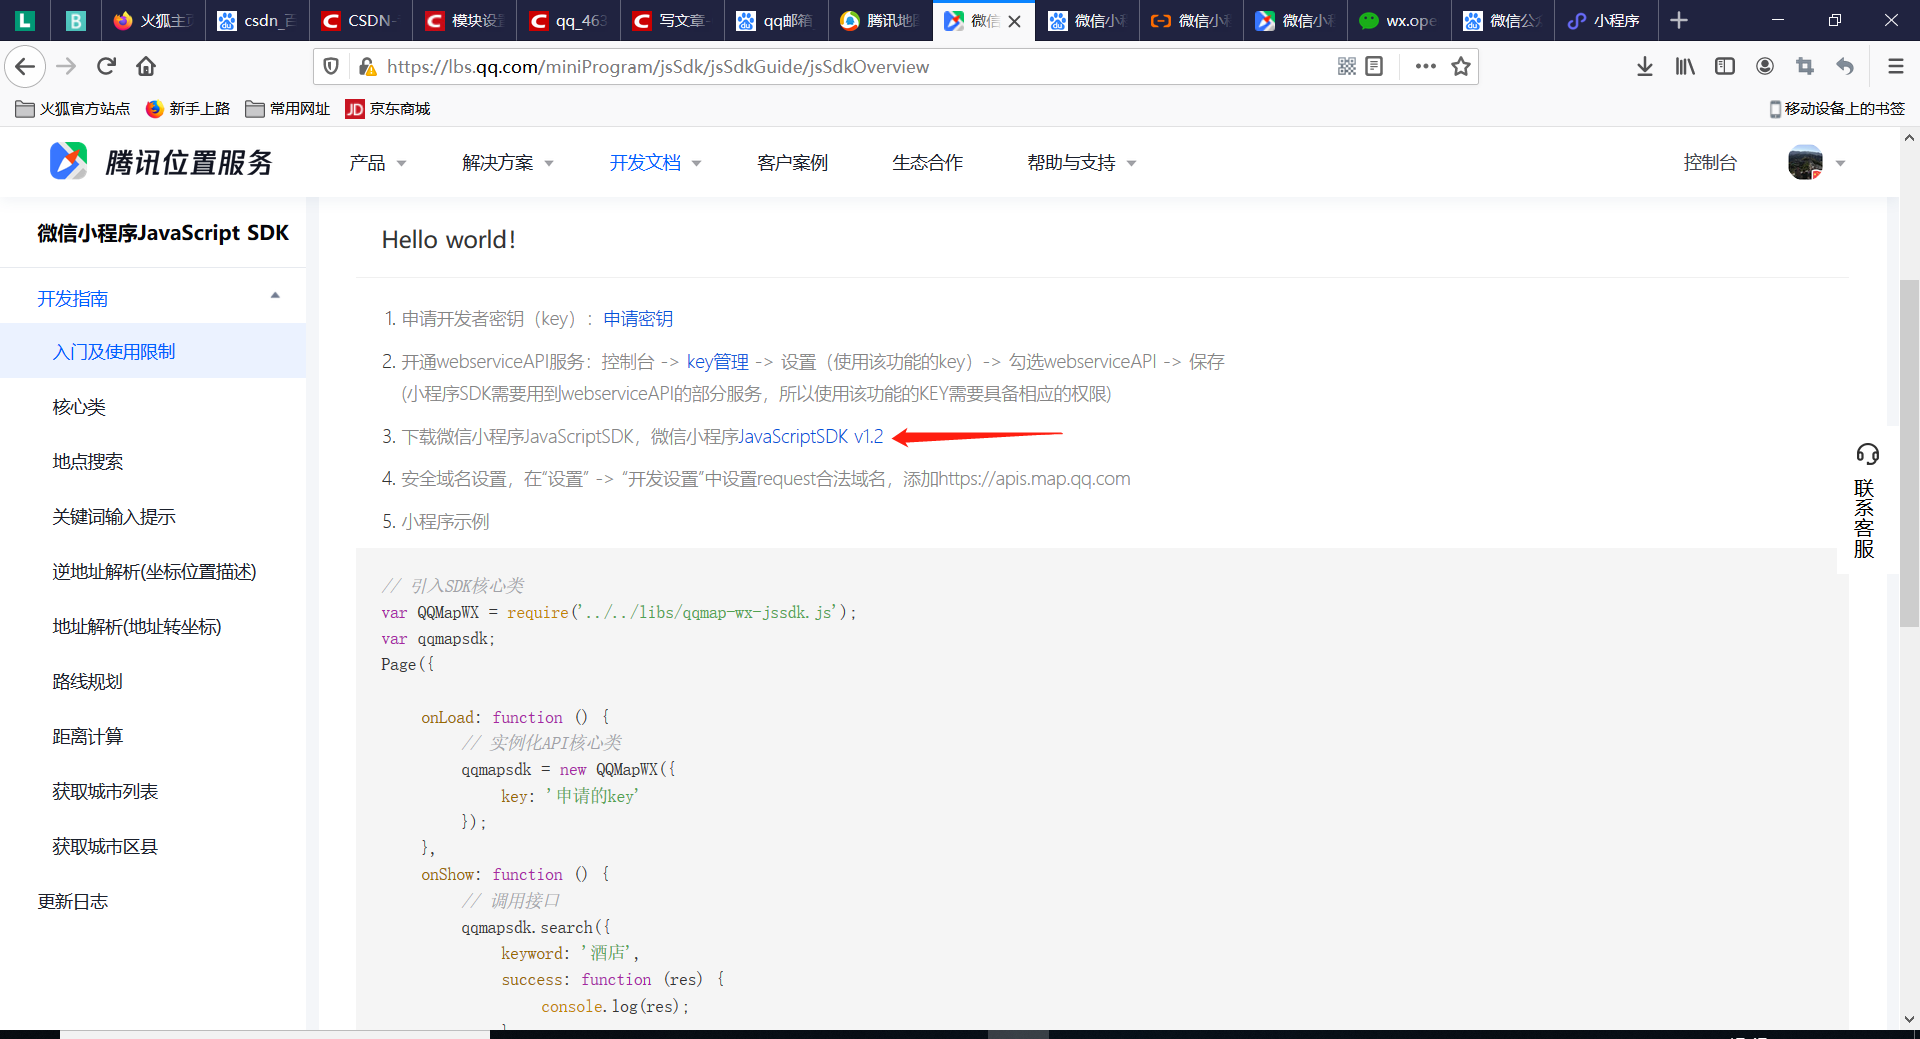Open the 京东商城 bookmark
Image resolution: width=1920 pixels, height=1039 pixels.
388,108
